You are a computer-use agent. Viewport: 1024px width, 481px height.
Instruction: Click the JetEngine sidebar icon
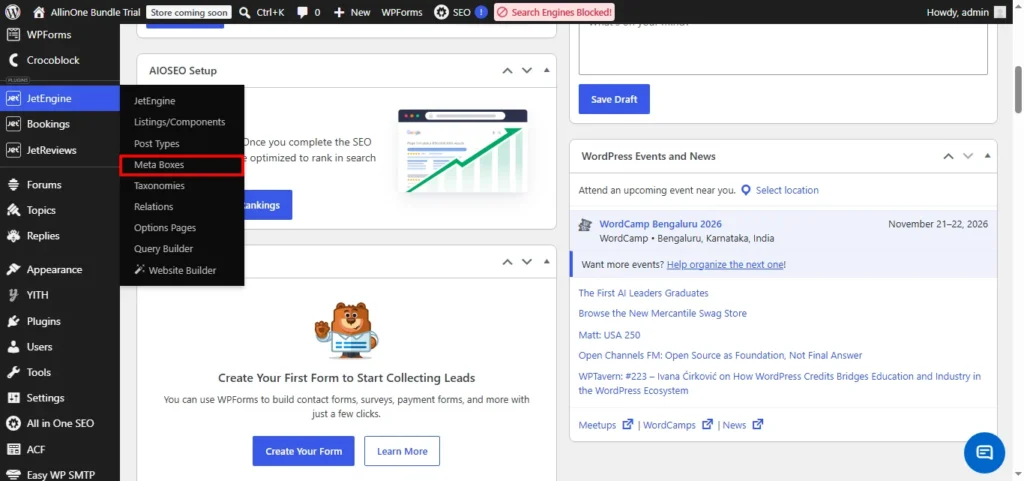coord(13,99)
